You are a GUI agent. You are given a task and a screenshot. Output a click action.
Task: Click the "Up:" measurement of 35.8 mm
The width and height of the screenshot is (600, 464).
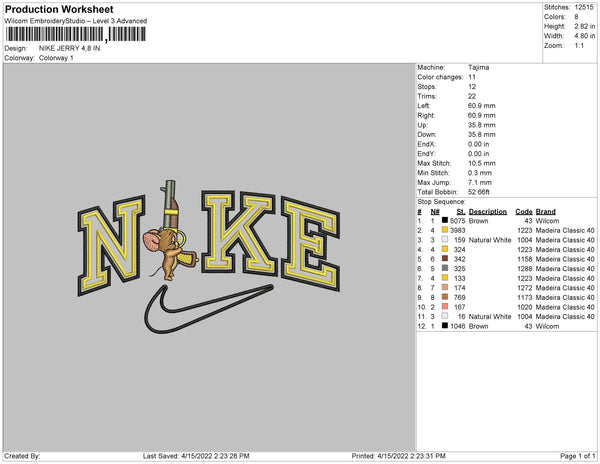coord(481,125)
